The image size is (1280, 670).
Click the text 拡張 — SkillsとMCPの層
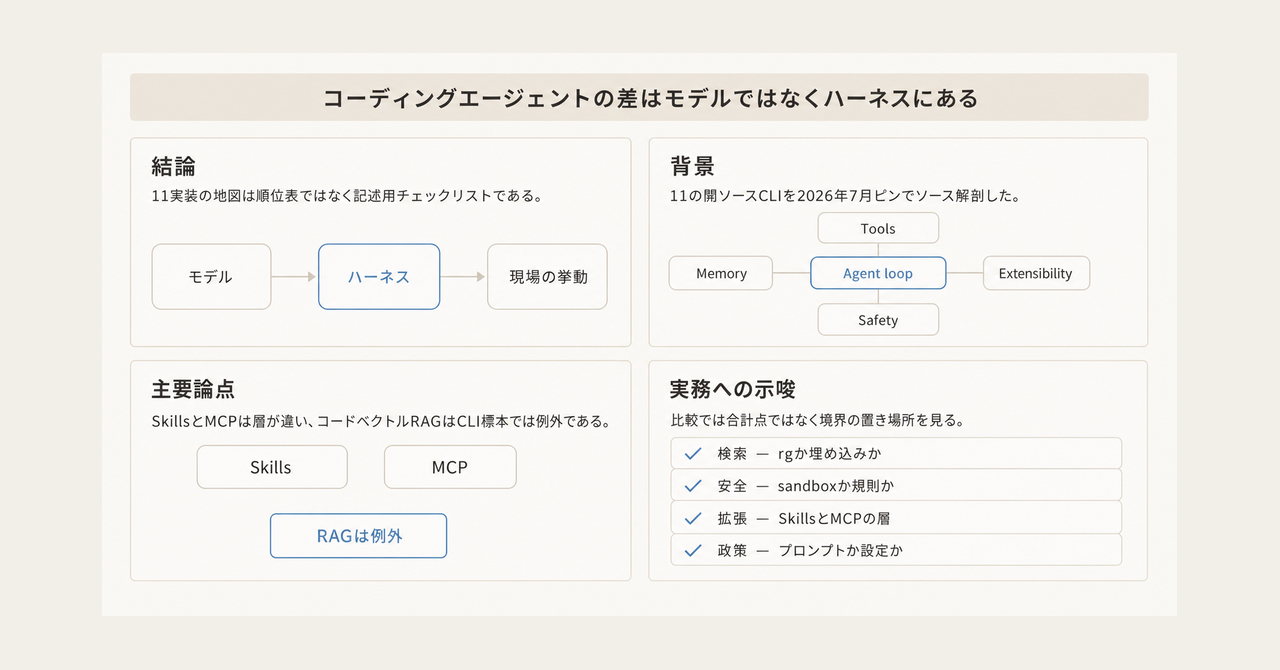pyautogui.click(x=804, y=518)
